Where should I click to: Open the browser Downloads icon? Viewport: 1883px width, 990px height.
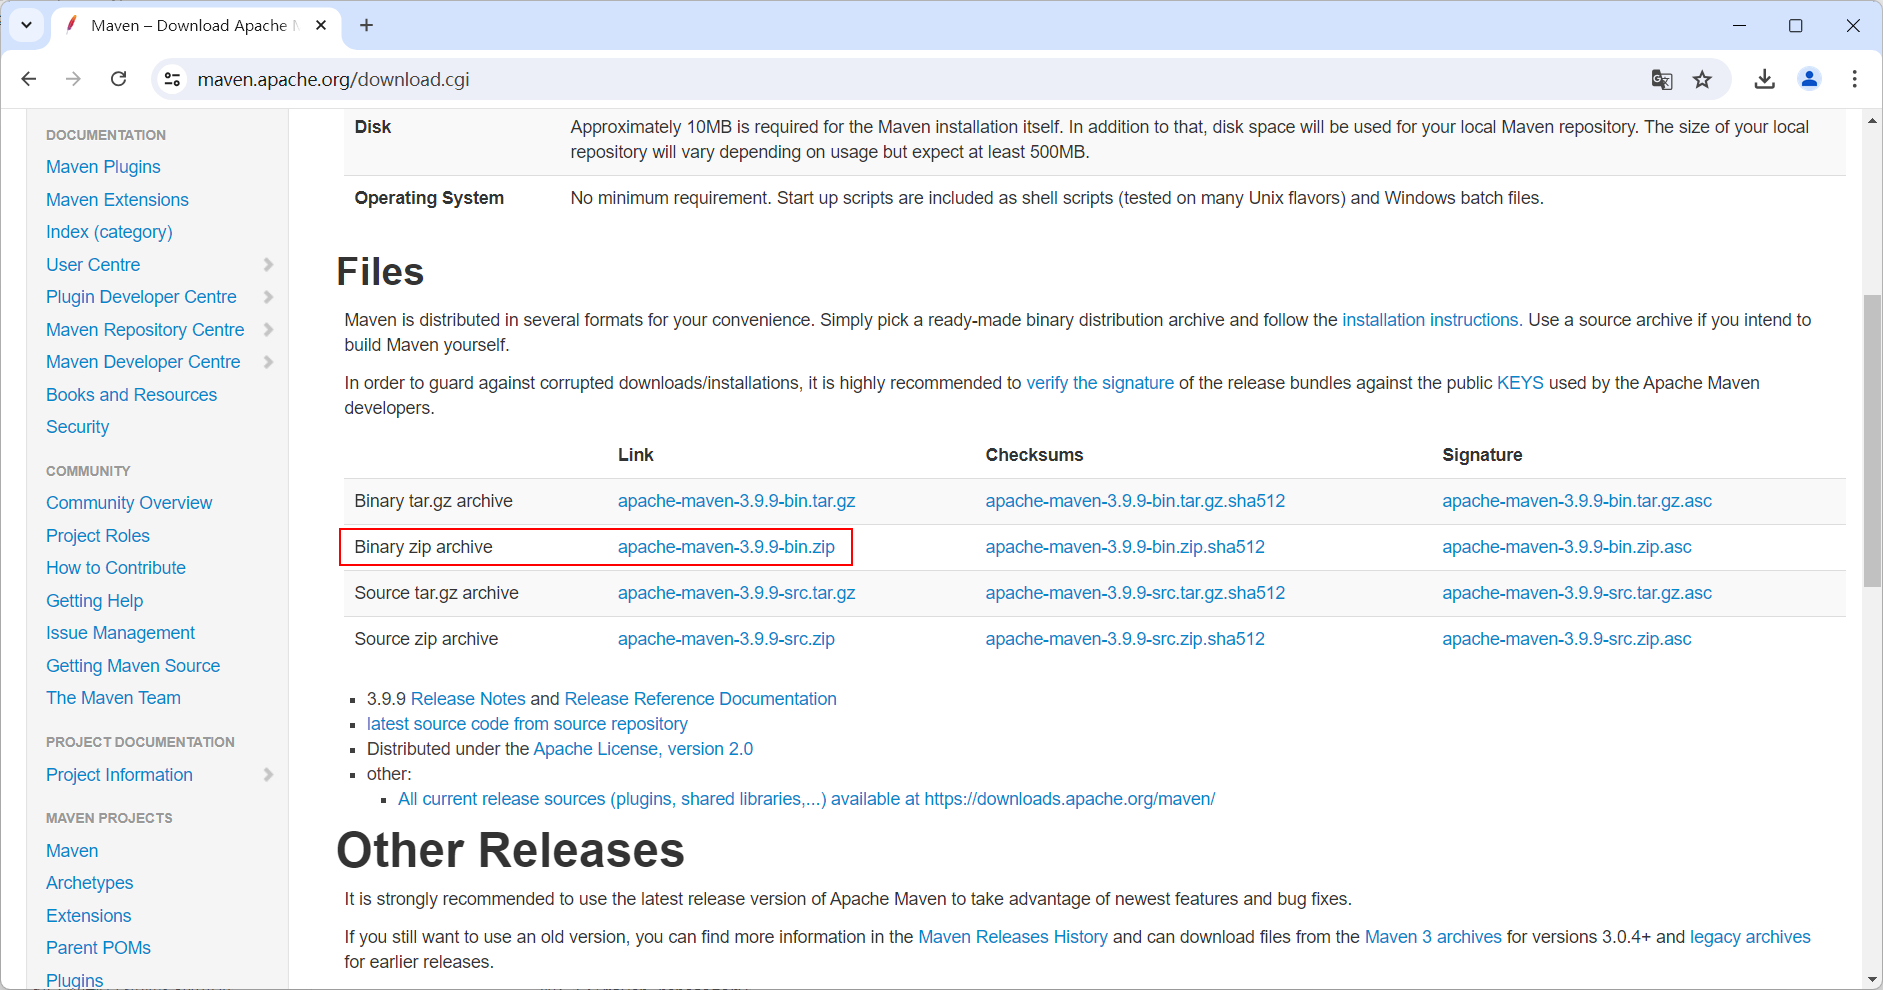(x=1765, y=79)
